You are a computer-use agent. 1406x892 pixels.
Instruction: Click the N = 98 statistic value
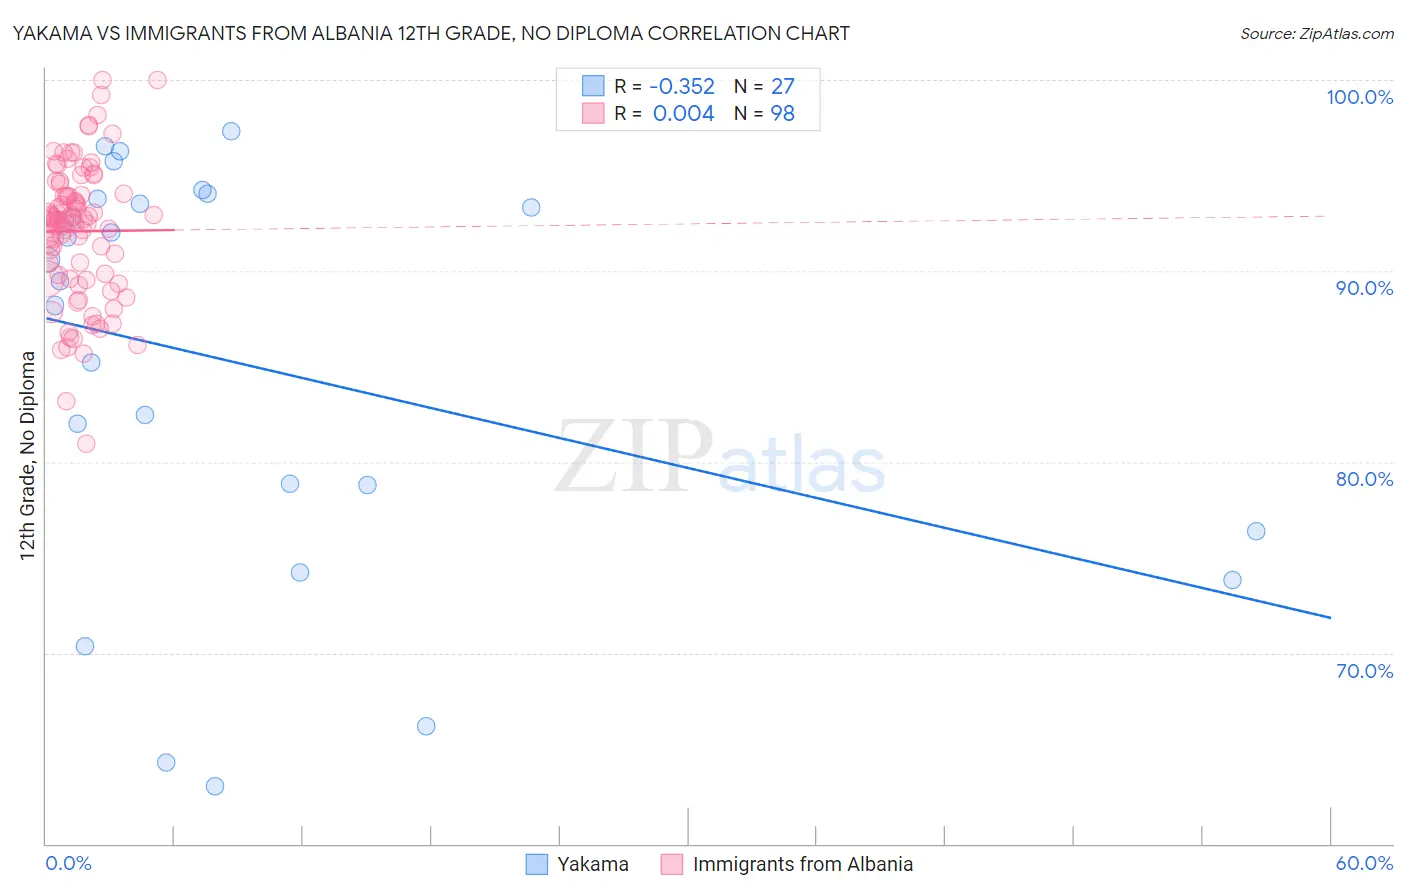pyautogui.click(x=764, y=113)
